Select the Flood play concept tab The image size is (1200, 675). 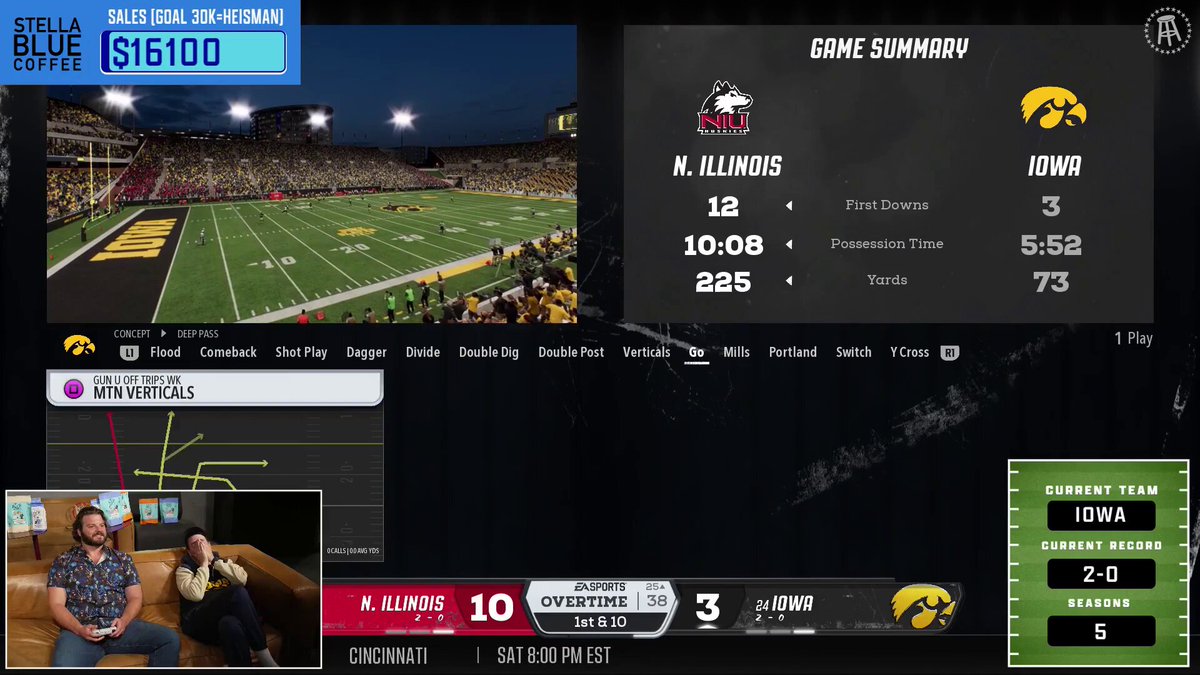tap(165, 352)
